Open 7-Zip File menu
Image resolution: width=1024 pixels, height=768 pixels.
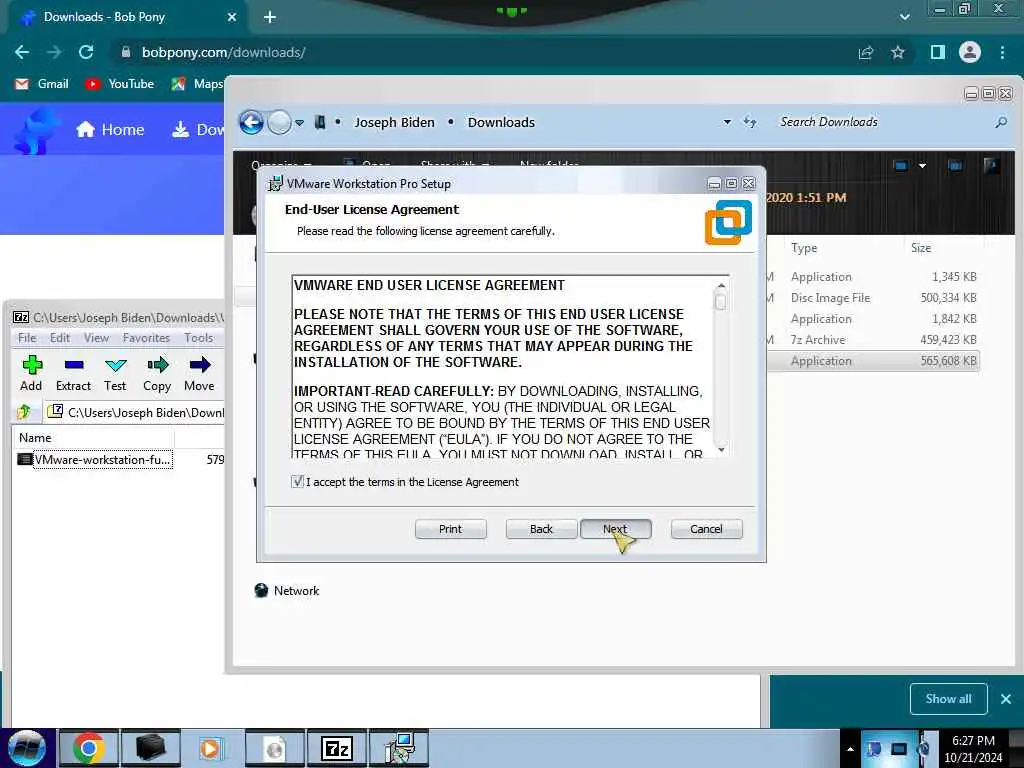27,338
